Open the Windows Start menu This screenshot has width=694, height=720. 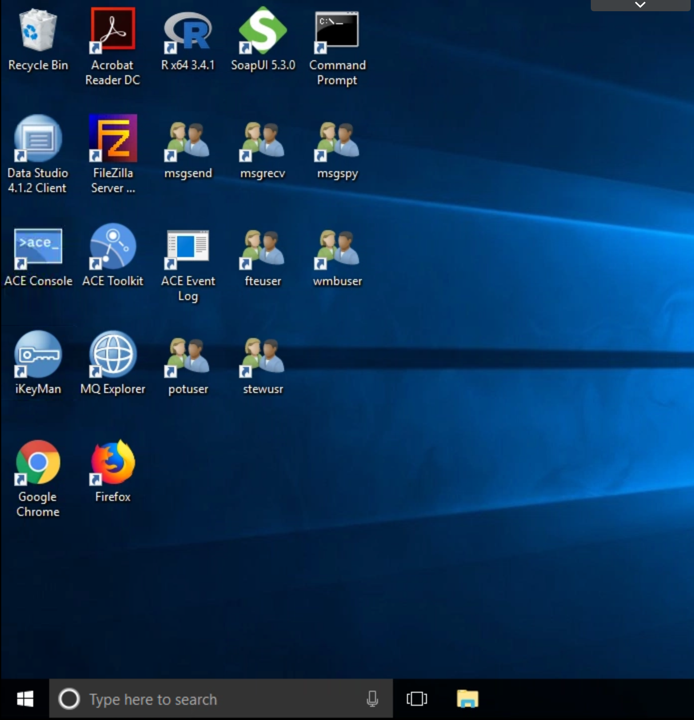25,699
